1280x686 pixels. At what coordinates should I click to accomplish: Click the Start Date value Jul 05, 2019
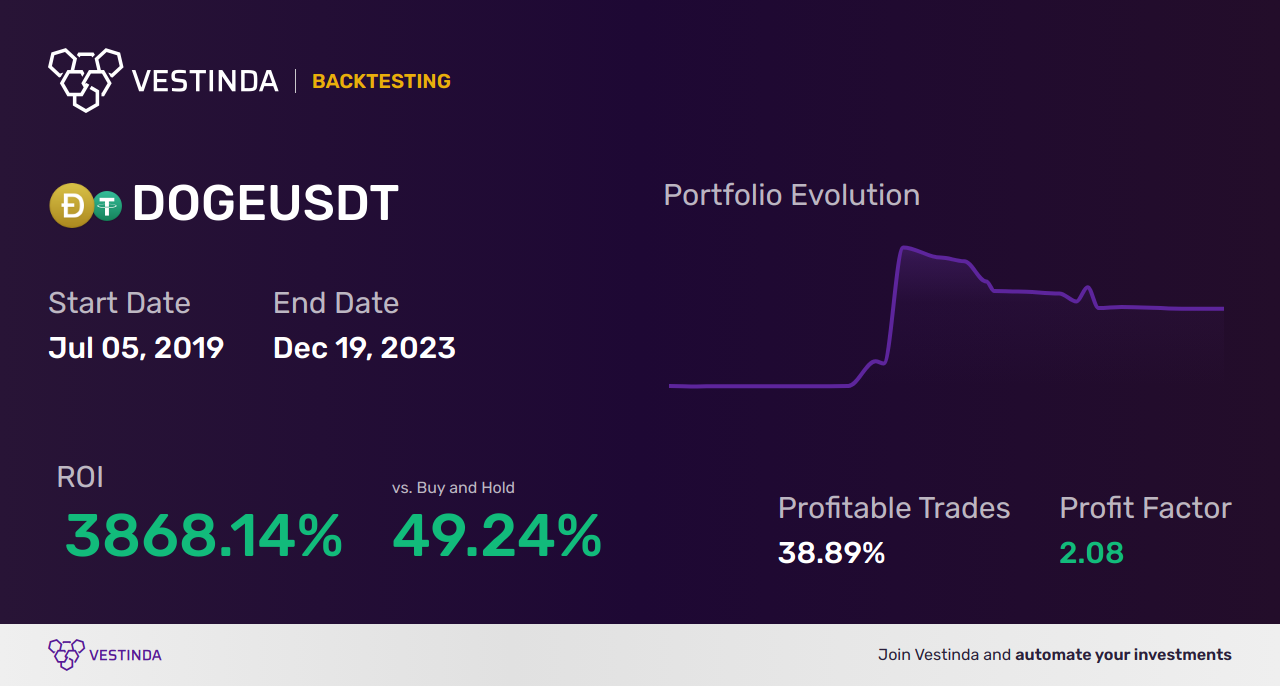(136, 348)
